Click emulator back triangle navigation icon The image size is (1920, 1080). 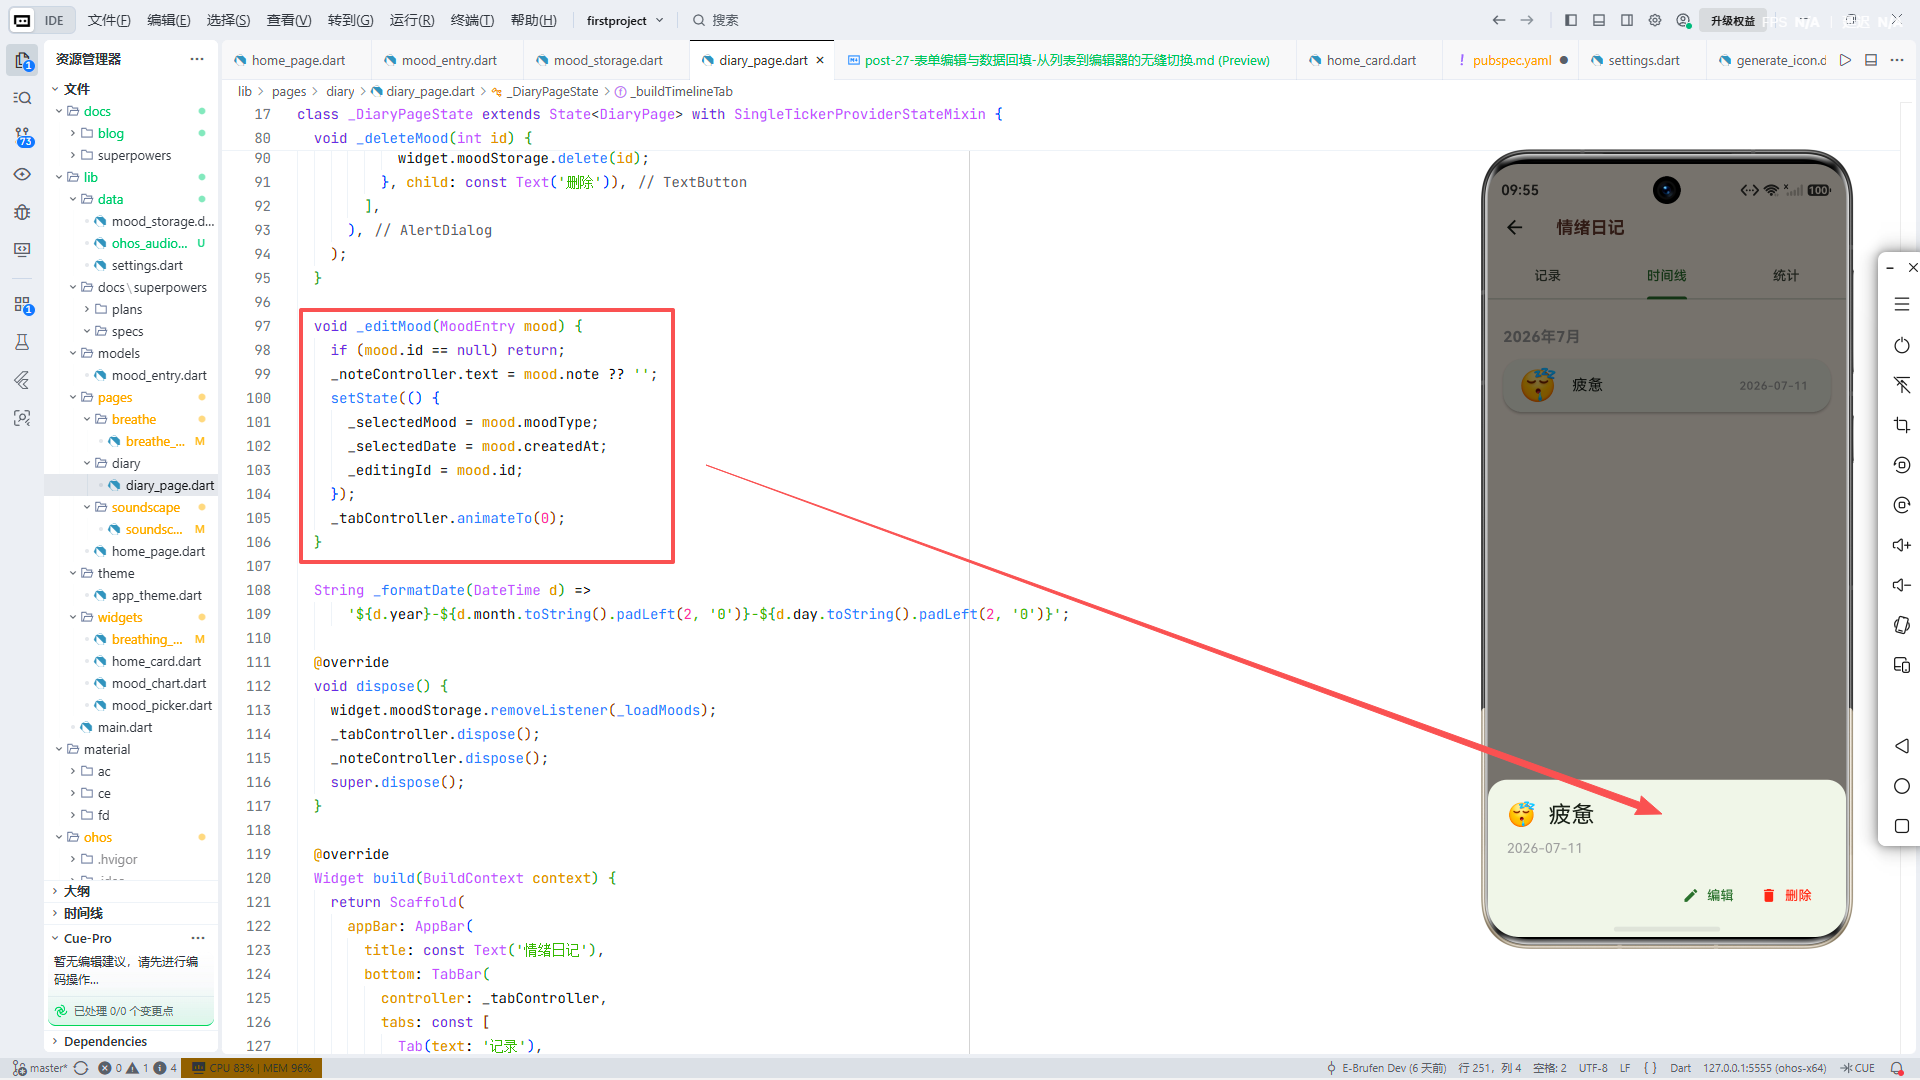(x=1902, y=746)
